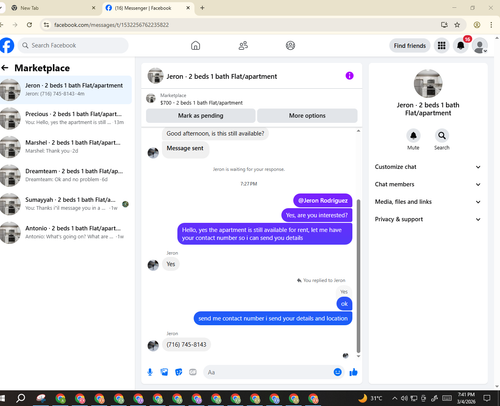Open the Home feed icon
The width and height of the screenshot is (500, 406).
pos(195,45)
